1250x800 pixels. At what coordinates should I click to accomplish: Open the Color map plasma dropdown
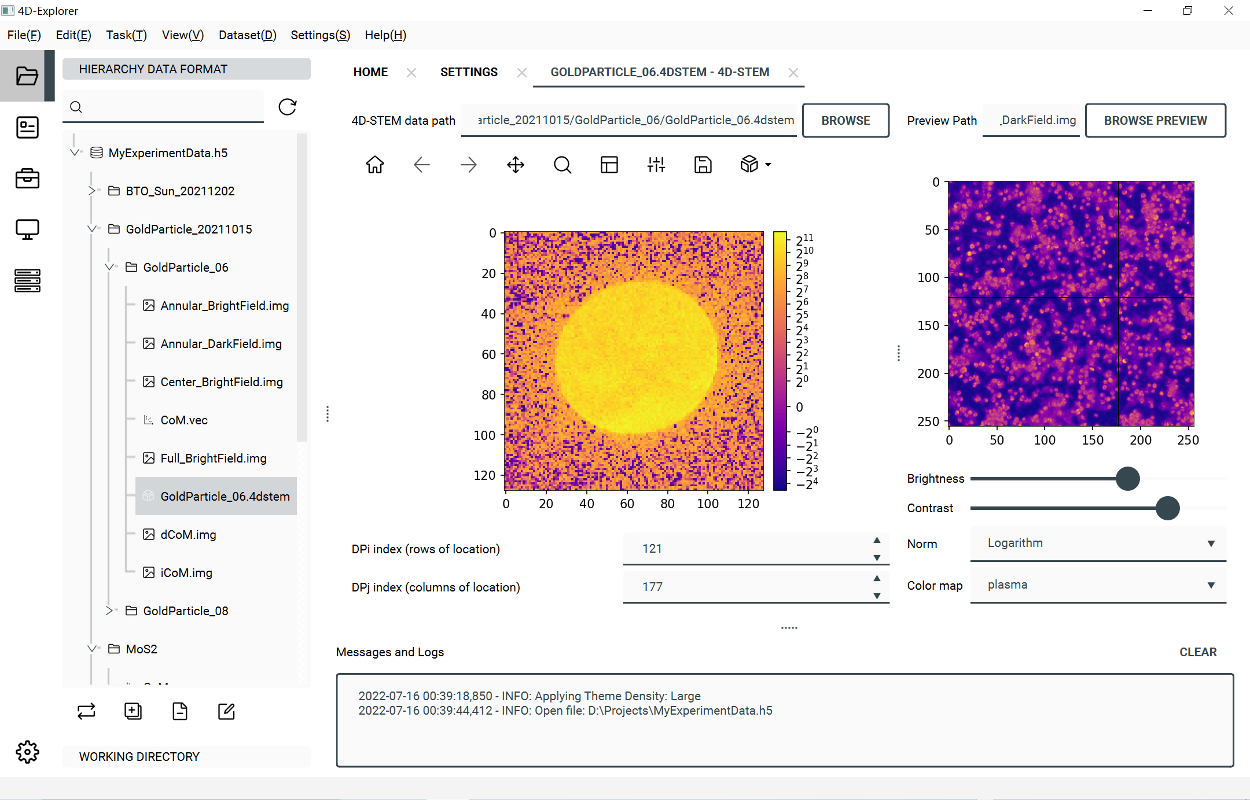pos(1097,585)
